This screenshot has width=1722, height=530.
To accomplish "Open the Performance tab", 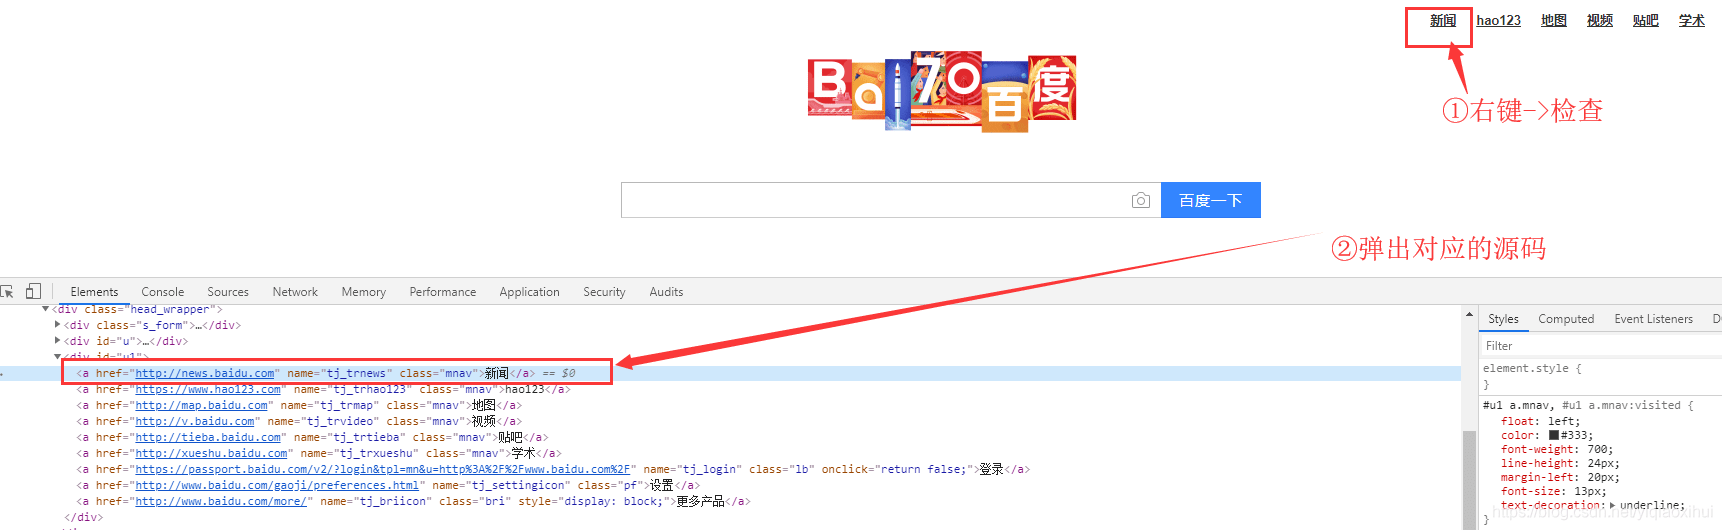I will coord(442,292).
